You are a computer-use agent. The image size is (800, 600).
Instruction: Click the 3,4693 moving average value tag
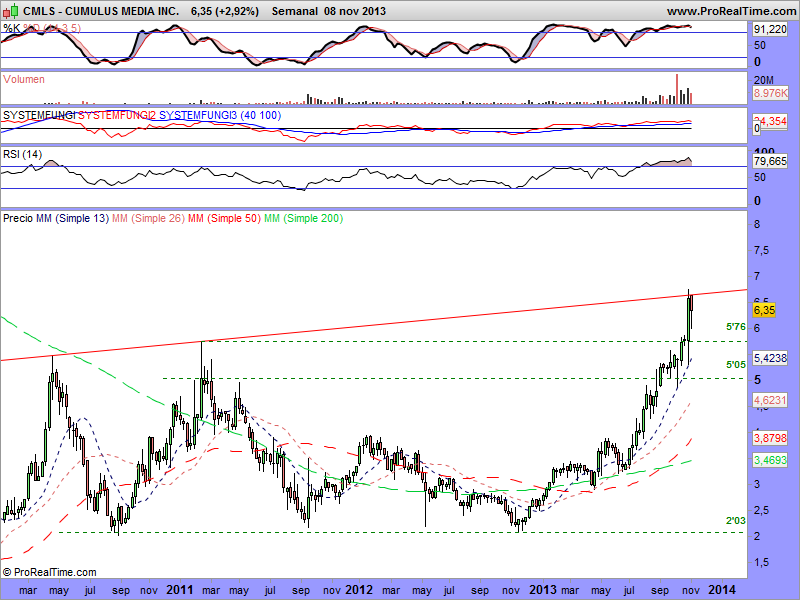click(770, 460)
